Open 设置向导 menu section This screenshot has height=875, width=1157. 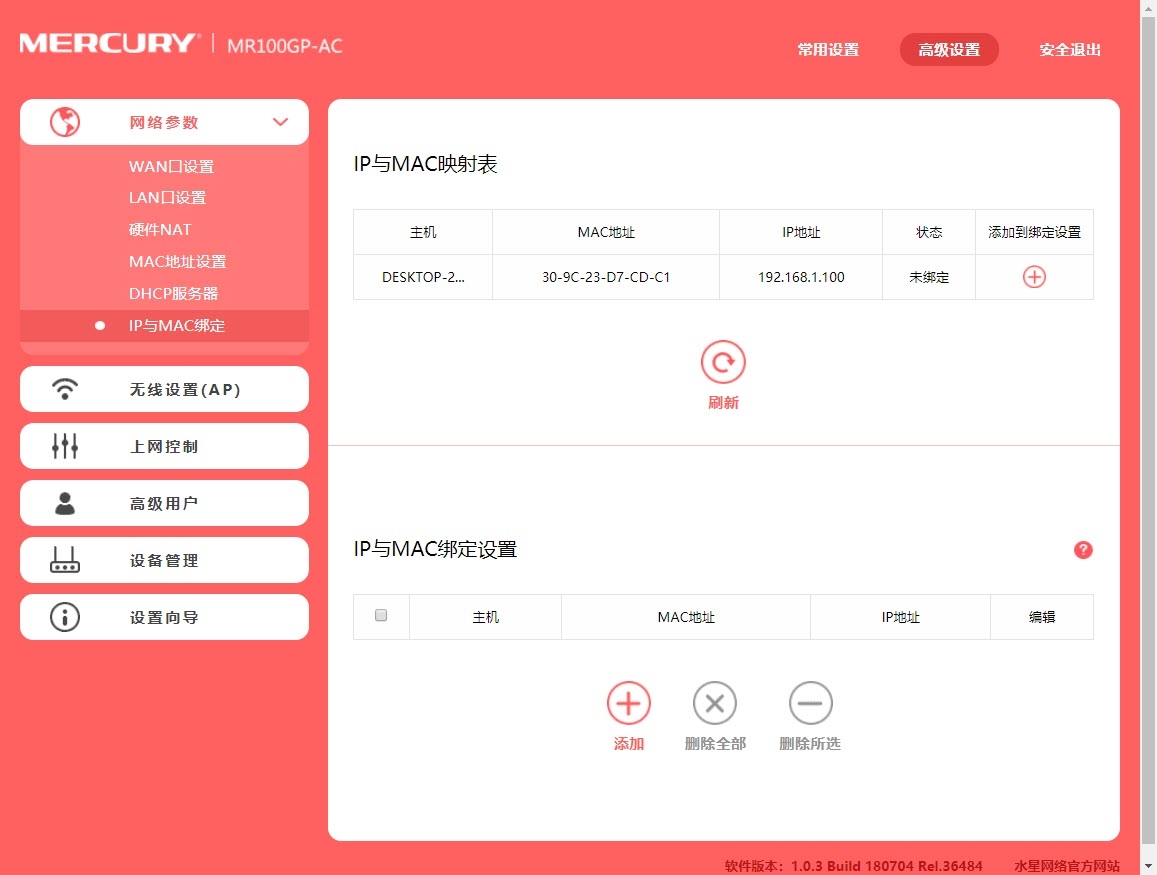164,617
